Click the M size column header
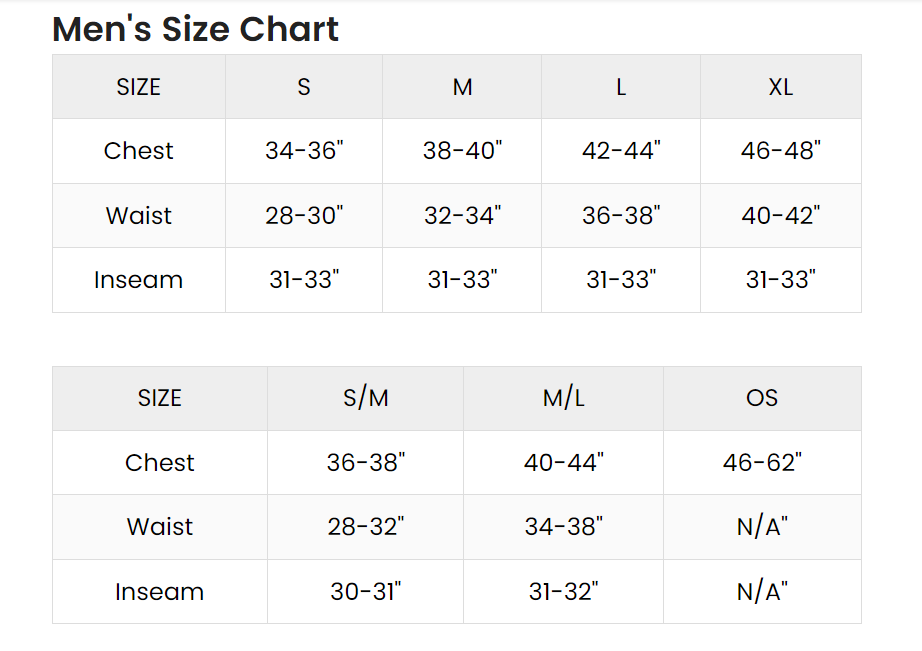This screenshot has height=651, width=922. tap(462, 87)
